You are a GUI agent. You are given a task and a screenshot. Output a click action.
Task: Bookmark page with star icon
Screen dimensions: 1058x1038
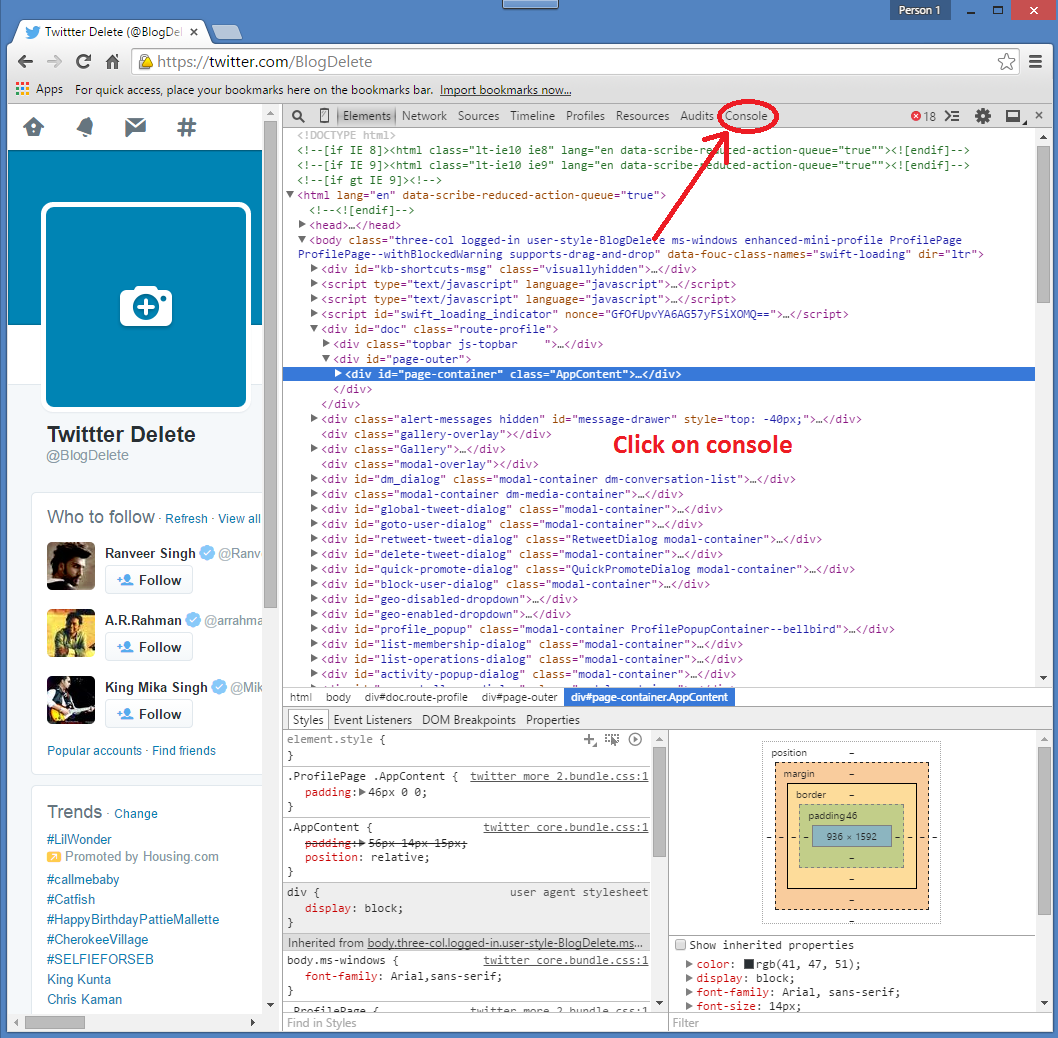click(x=1006, y=61)
